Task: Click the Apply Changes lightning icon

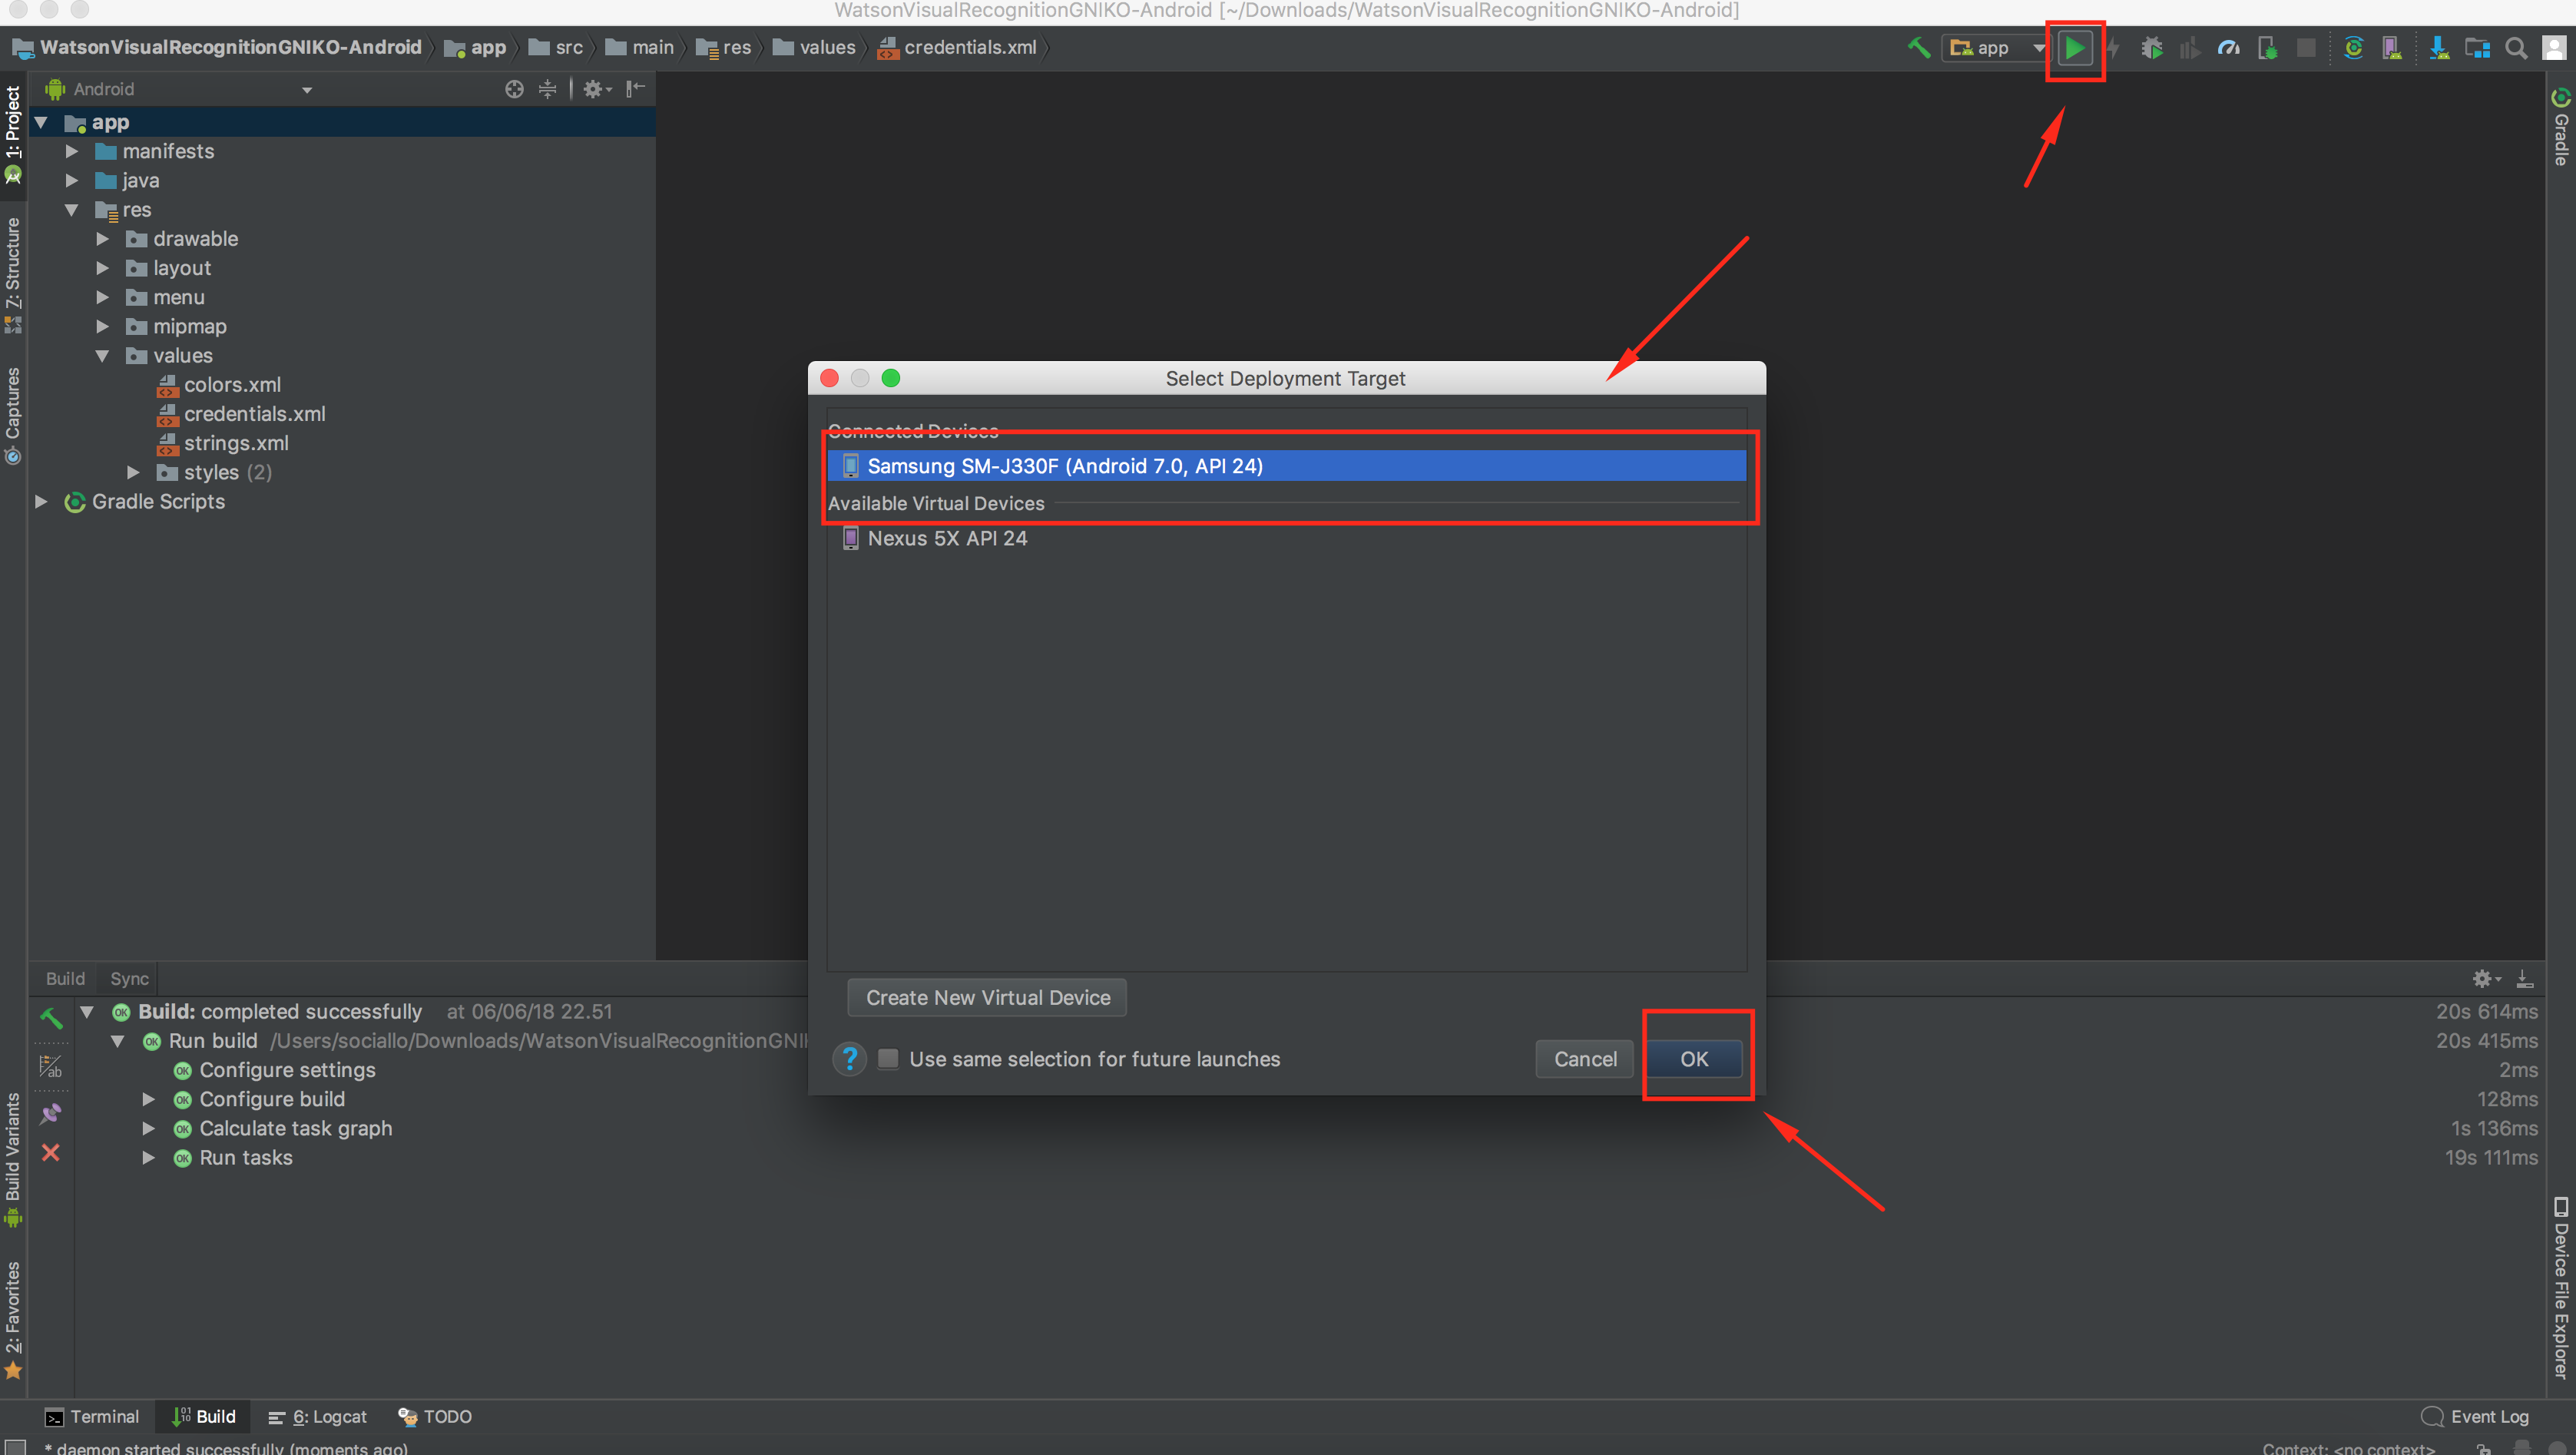Action: click(2113, 48)
